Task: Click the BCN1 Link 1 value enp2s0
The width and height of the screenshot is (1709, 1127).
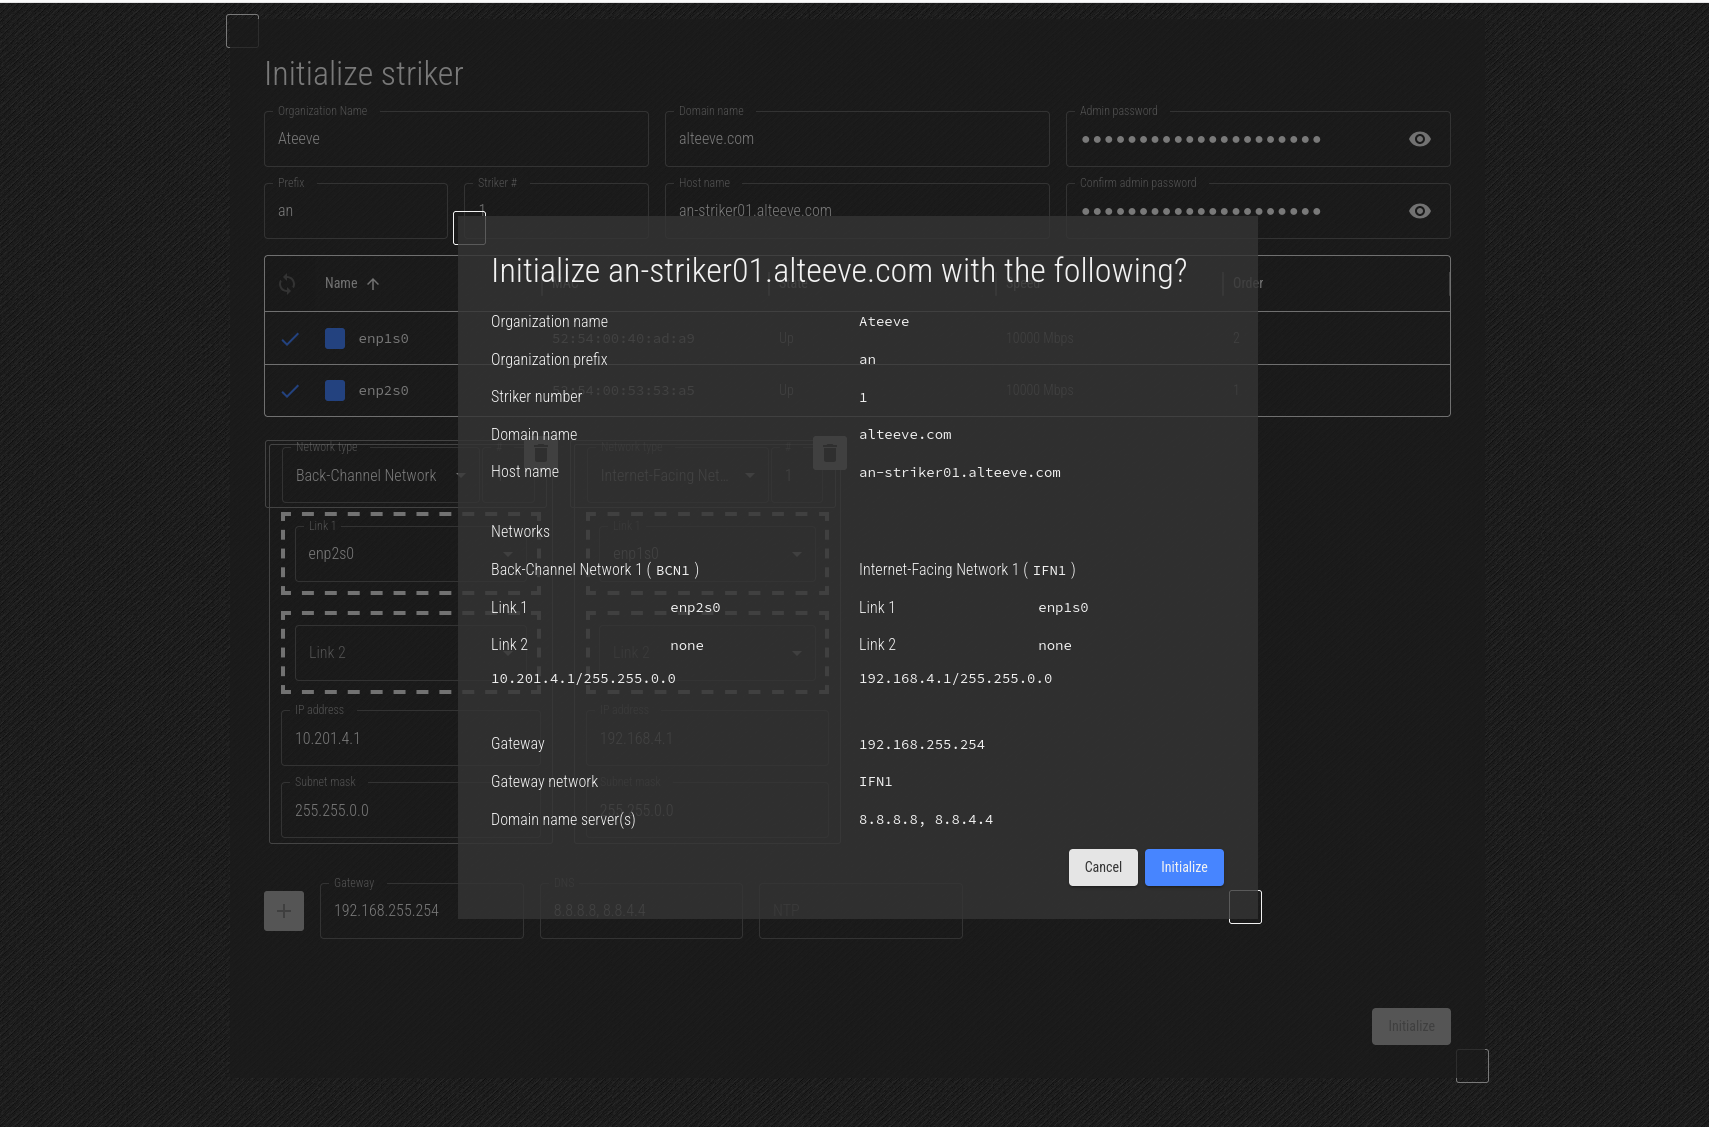Action: point(695,608)
